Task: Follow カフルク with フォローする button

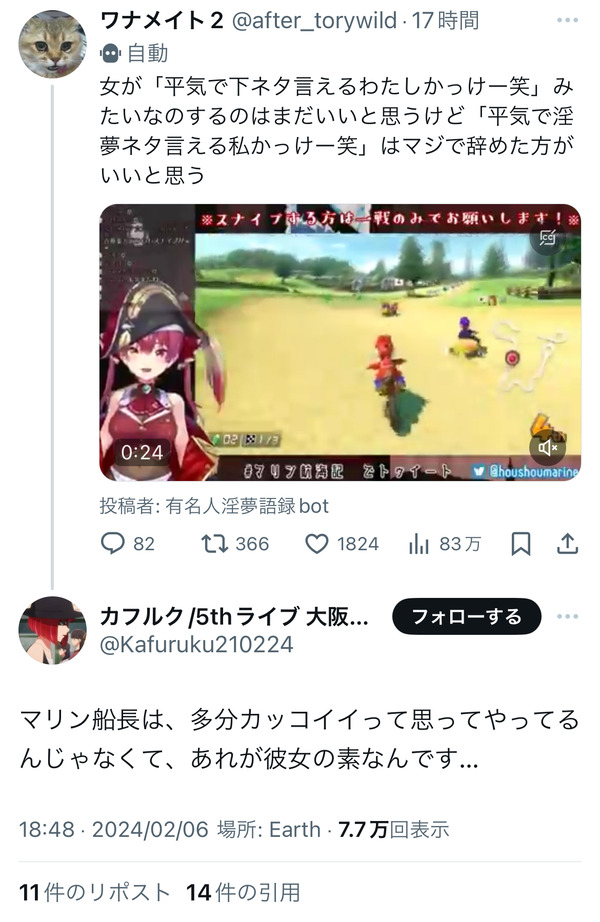Action: point(466,616)
